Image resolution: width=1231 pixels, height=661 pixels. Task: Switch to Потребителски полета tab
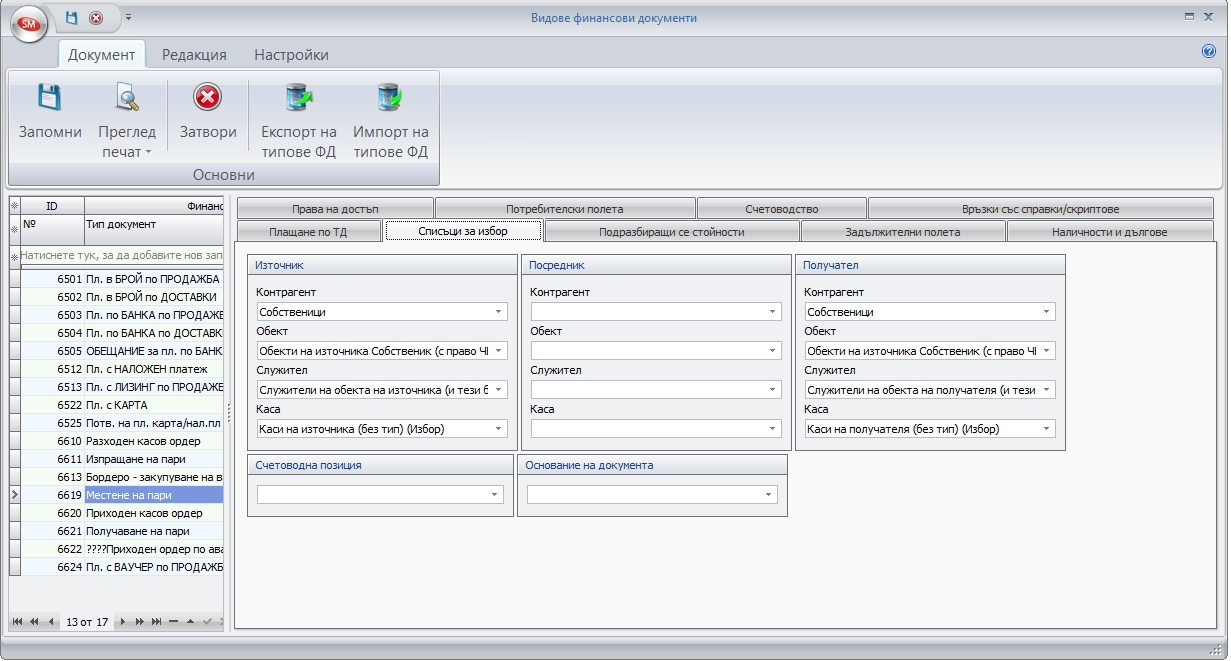pyautogui.click(x=565, y=209)
